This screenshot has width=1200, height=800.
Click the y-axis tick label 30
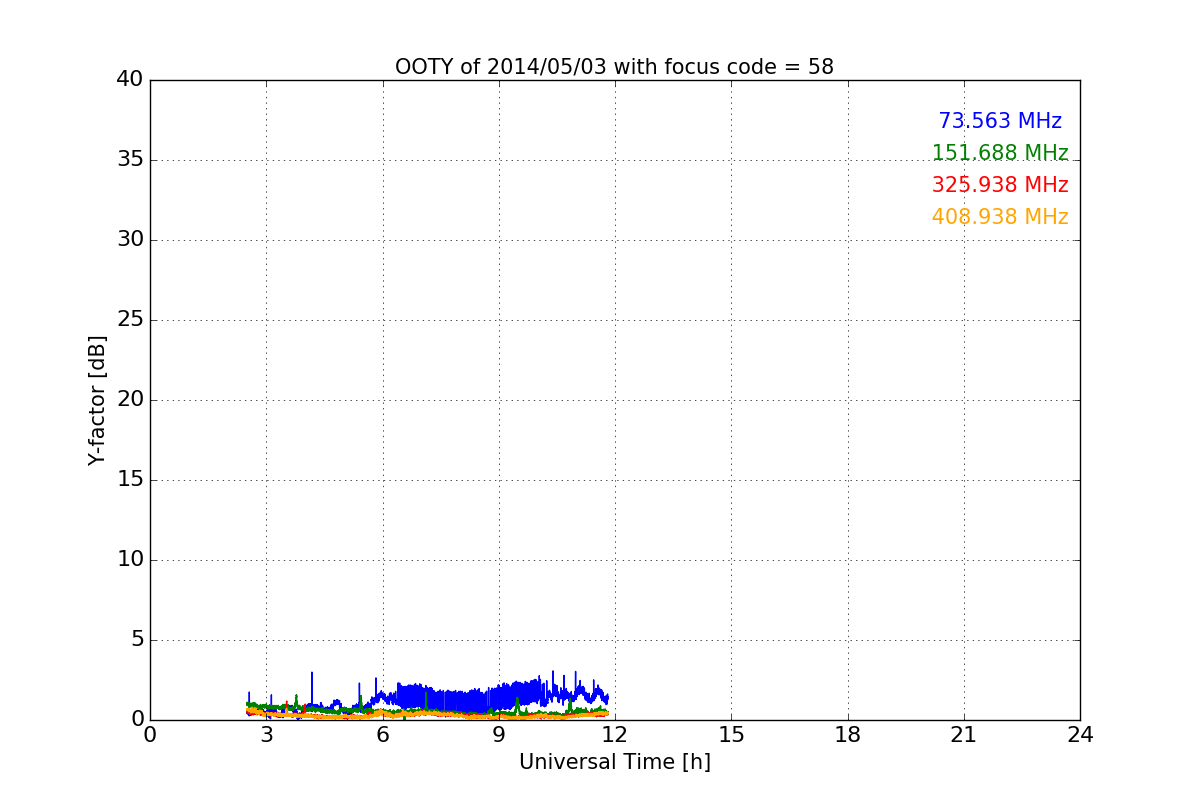pyautogui.click(x=129, y=240)
